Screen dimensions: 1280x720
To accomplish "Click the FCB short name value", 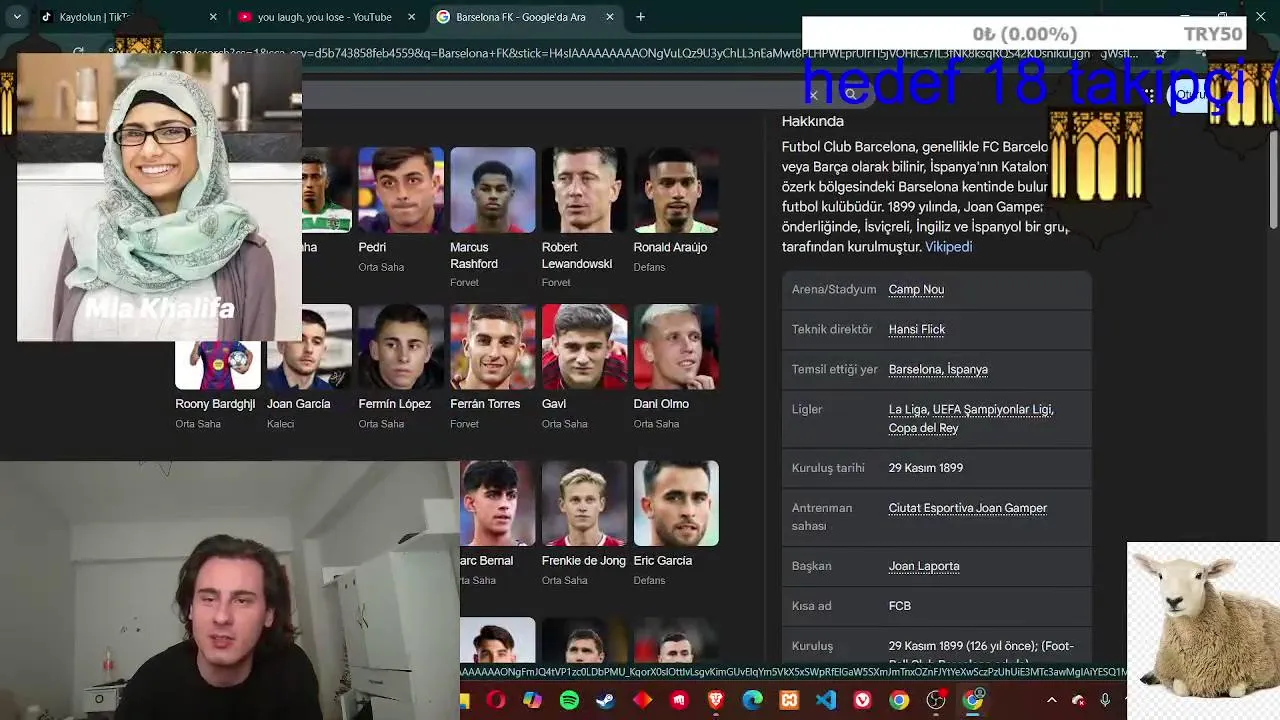I will click(x=900, y=606).
